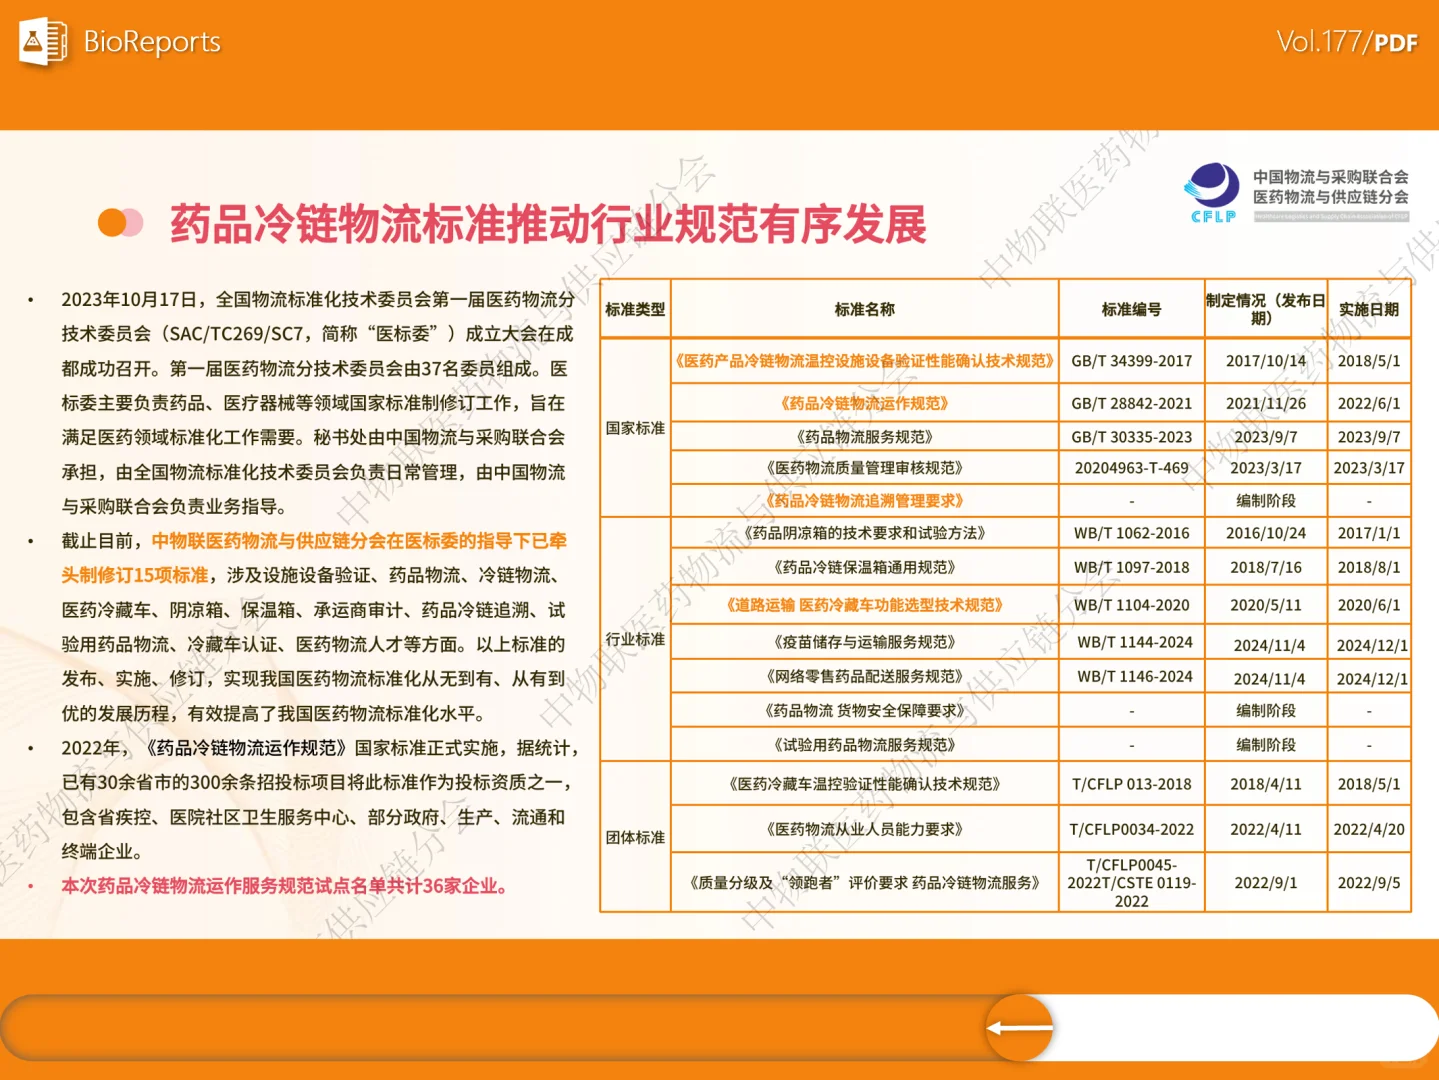Click the slide title 药品冷链物流标准推动行业规范有序发展

click(x=549, y=224)
